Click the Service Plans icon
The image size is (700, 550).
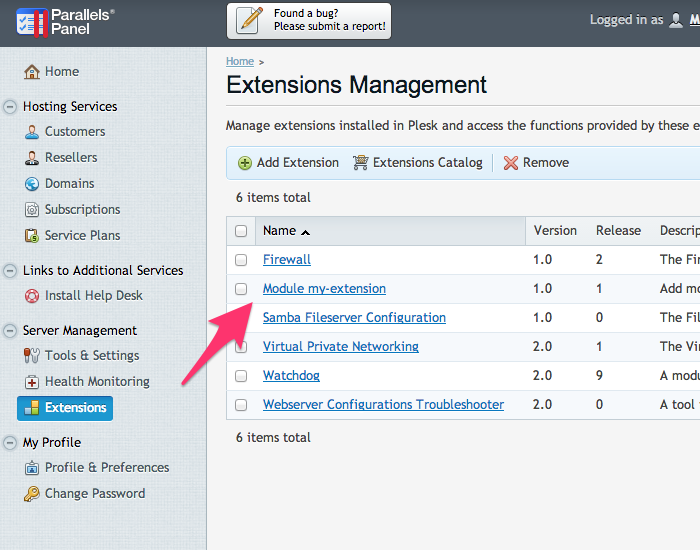(x=32, y=235)
